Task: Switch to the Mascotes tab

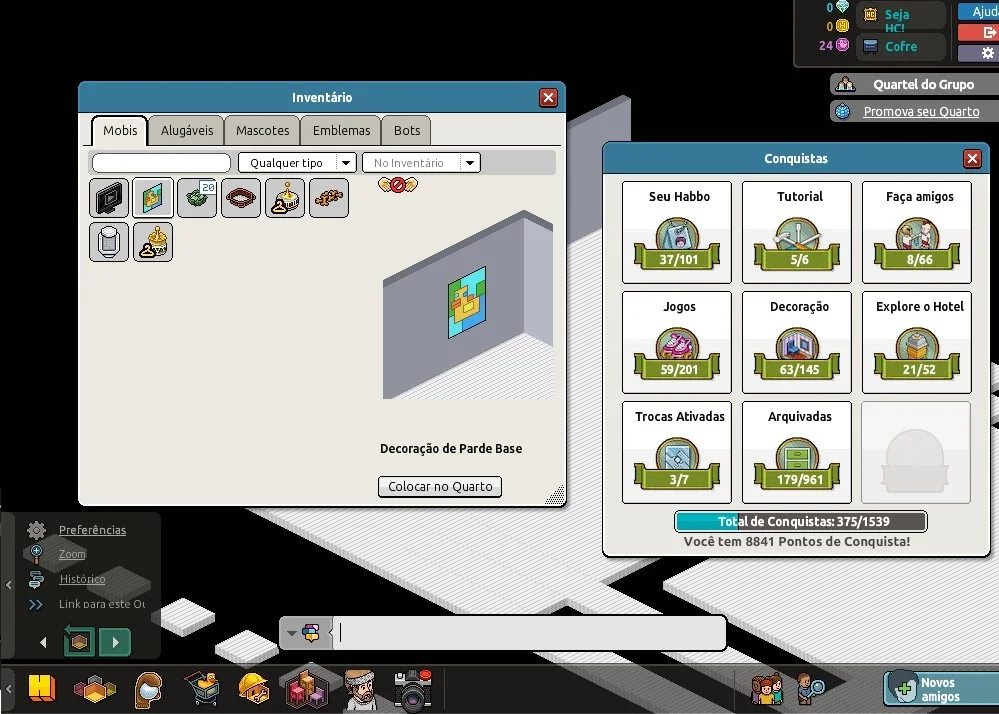Action: pos(262,131)
